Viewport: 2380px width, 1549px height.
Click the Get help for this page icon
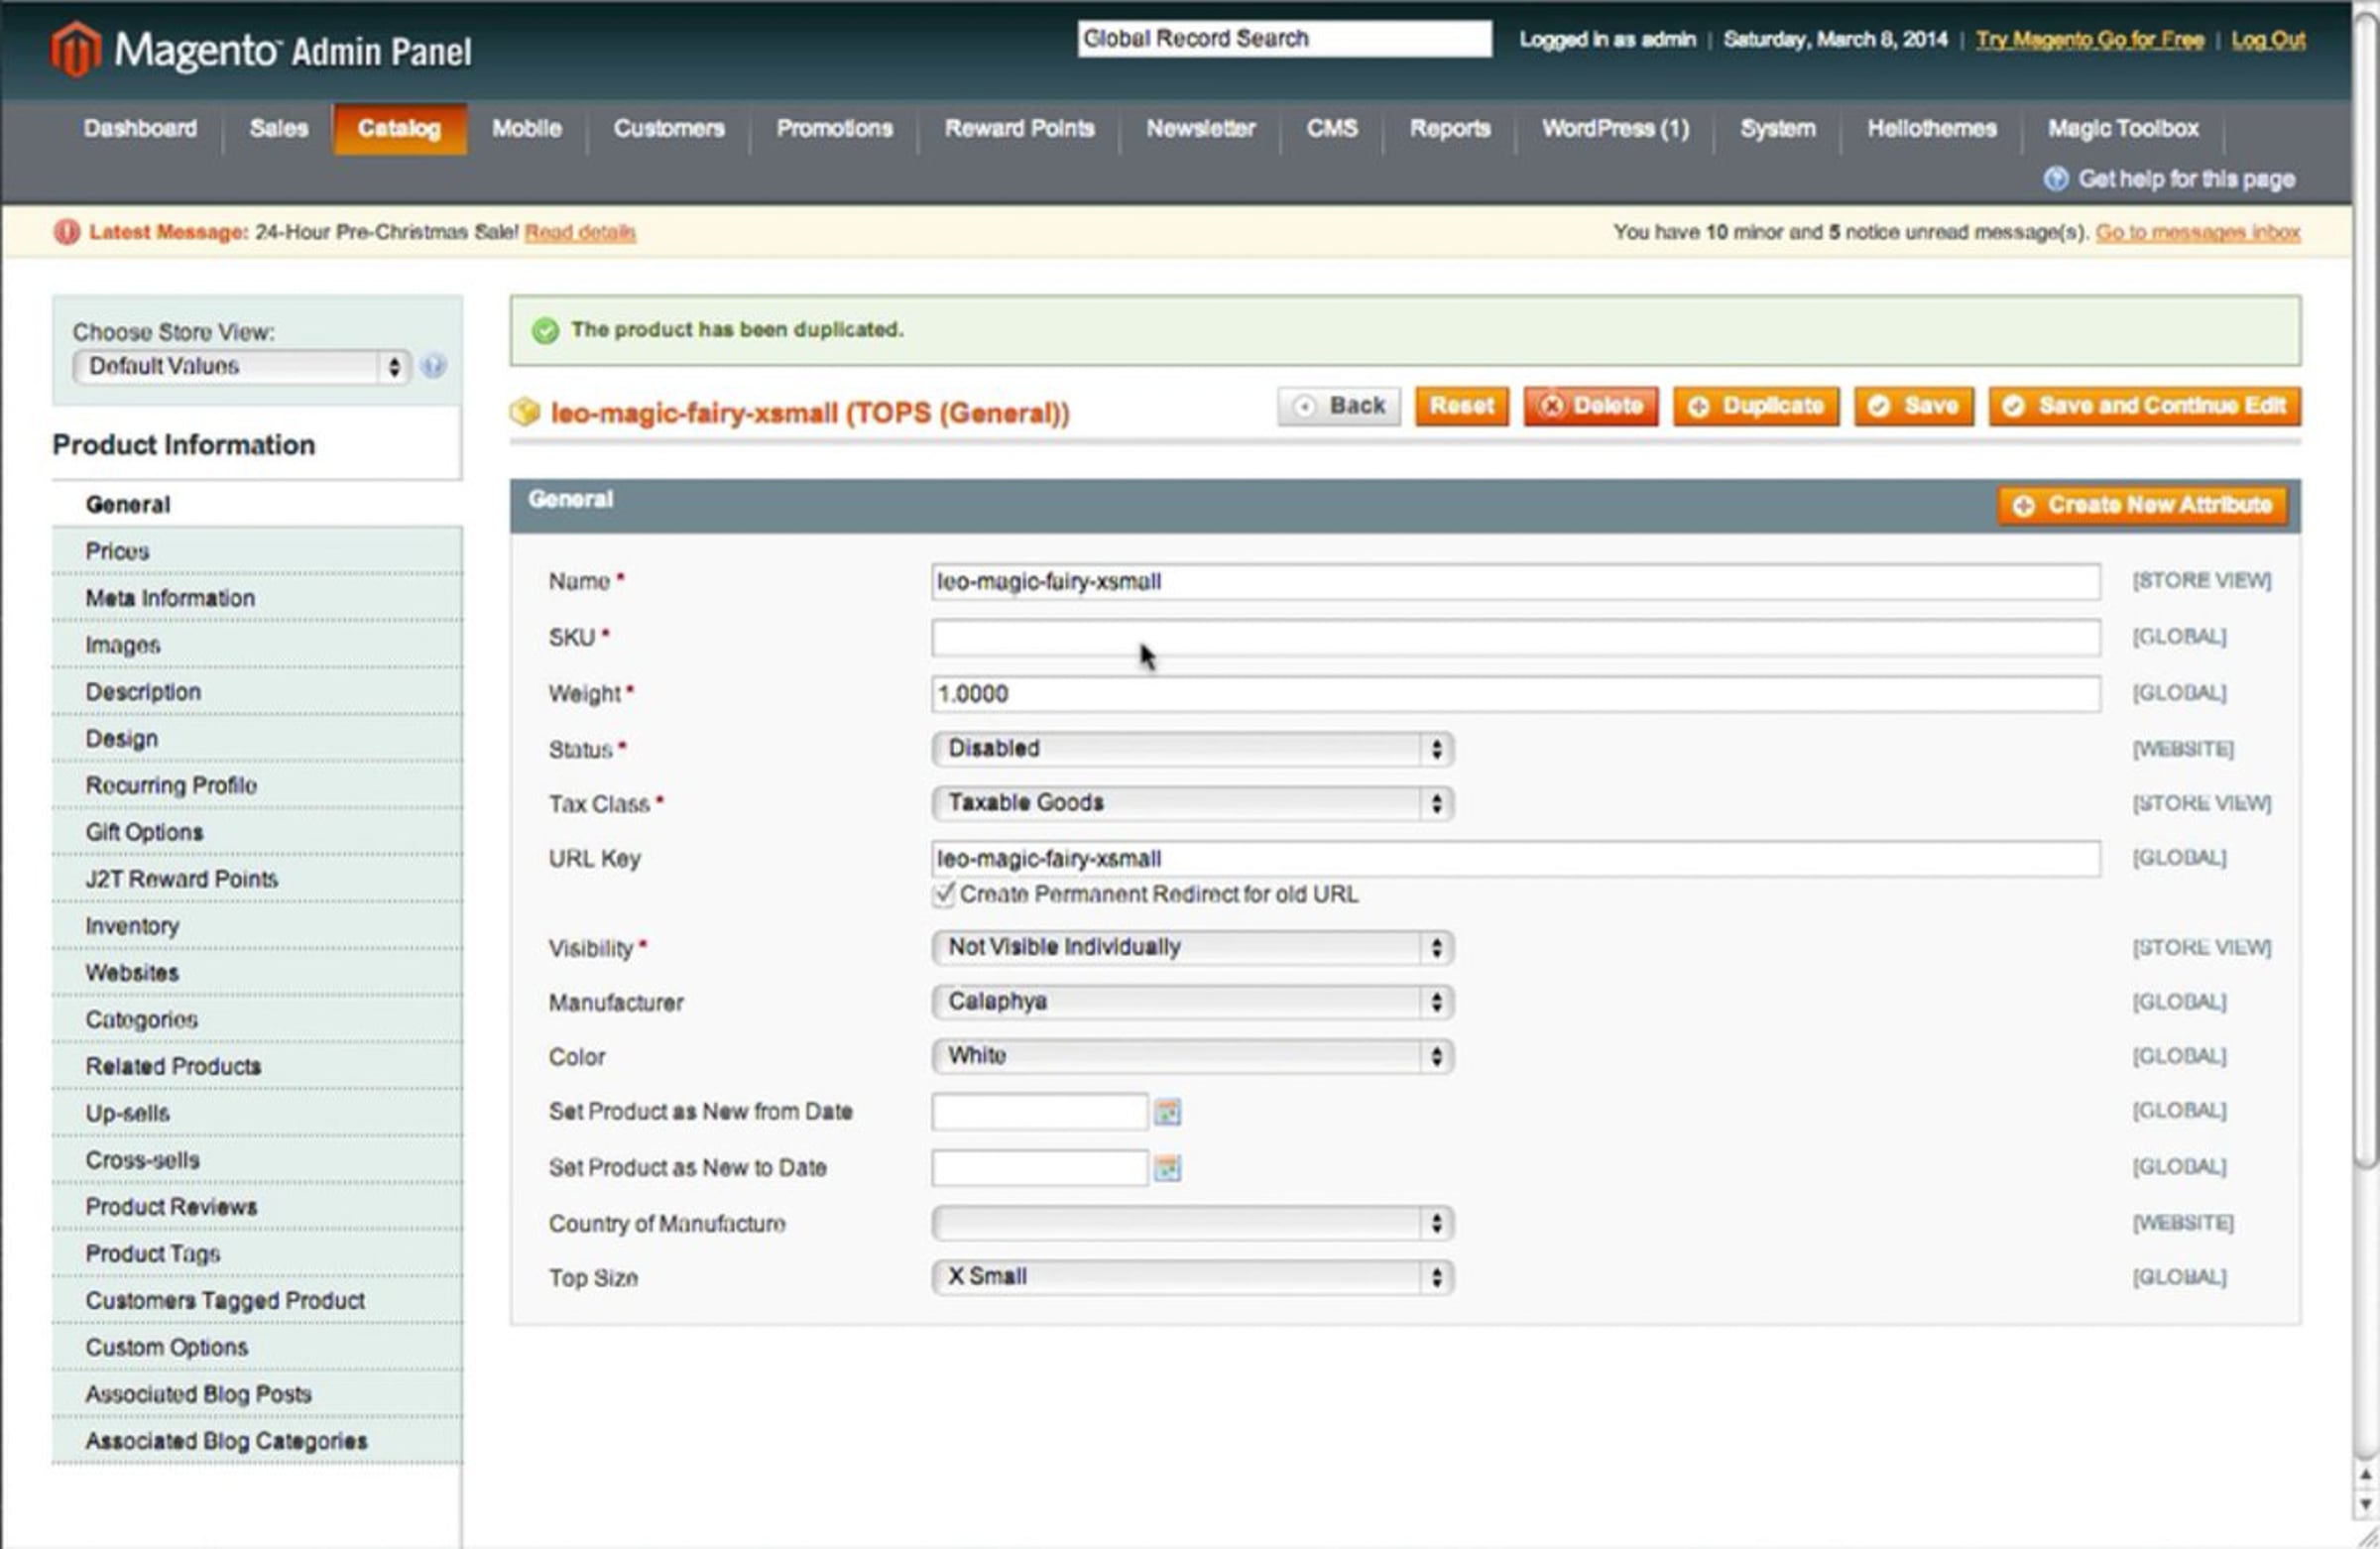[2056, 179]
